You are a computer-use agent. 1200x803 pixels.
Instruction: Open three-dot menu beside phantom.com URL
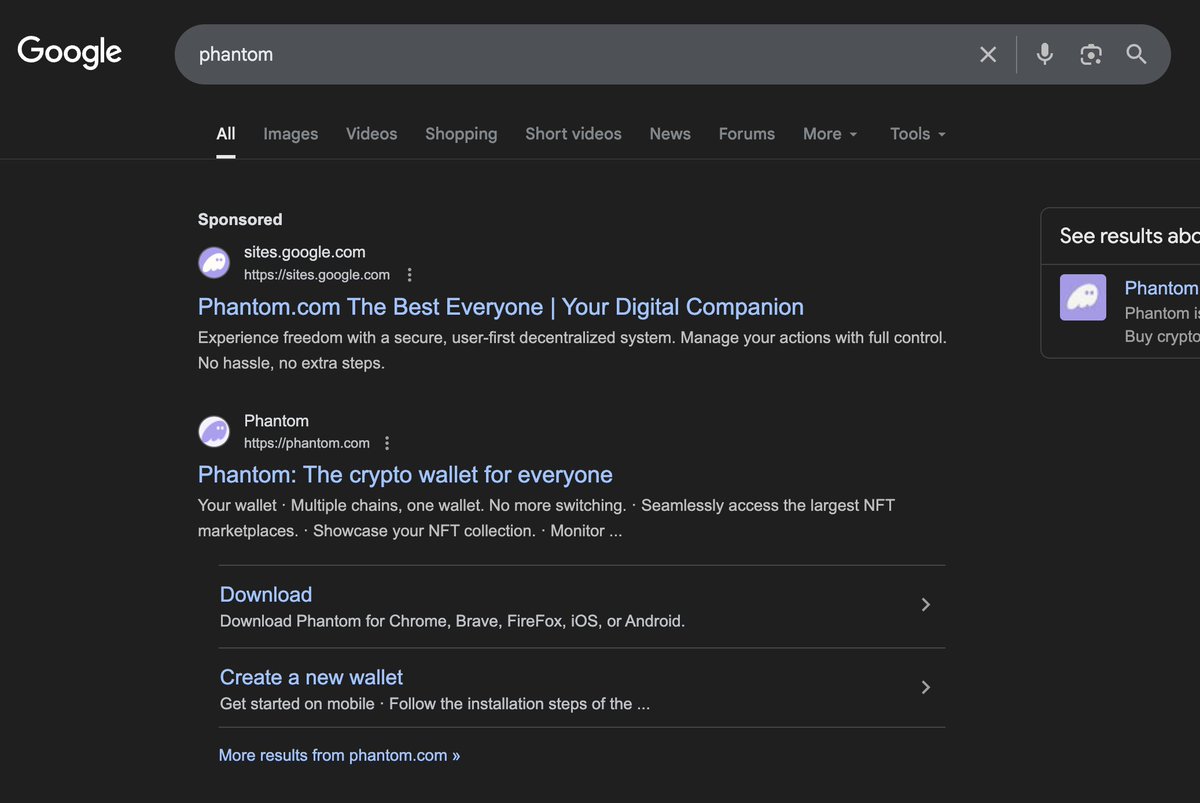[387, 443]
